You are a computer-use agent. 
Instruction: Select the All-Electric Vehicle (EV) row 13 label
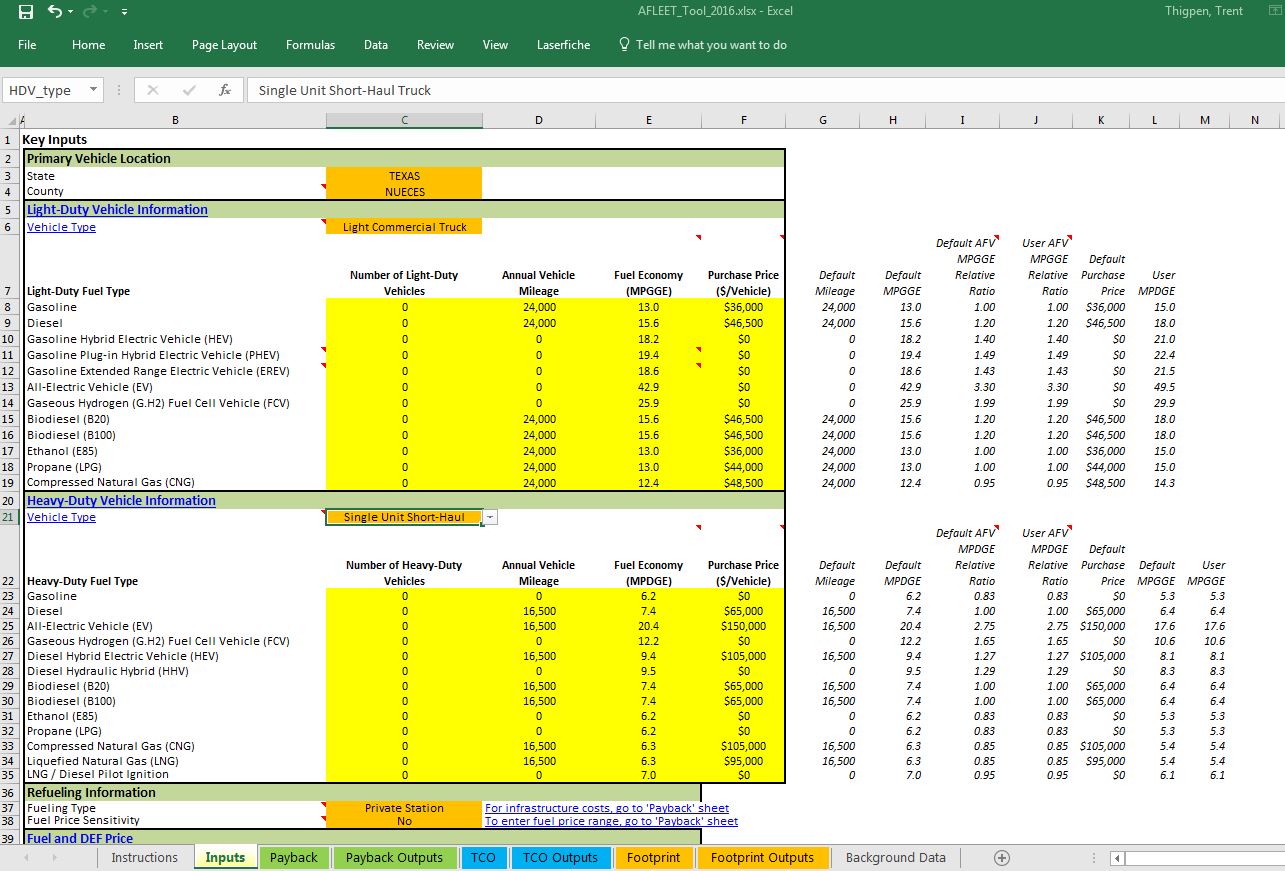[89, 387]
